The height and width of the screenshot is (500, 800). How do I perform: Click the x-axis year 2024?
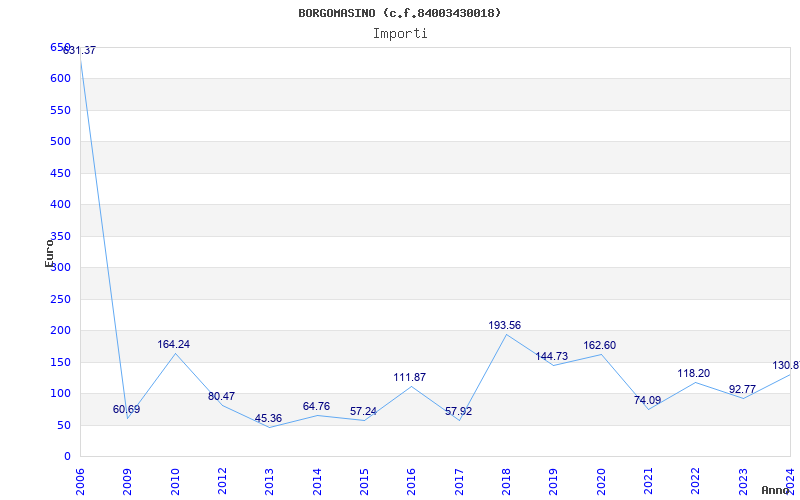(790, 482)
